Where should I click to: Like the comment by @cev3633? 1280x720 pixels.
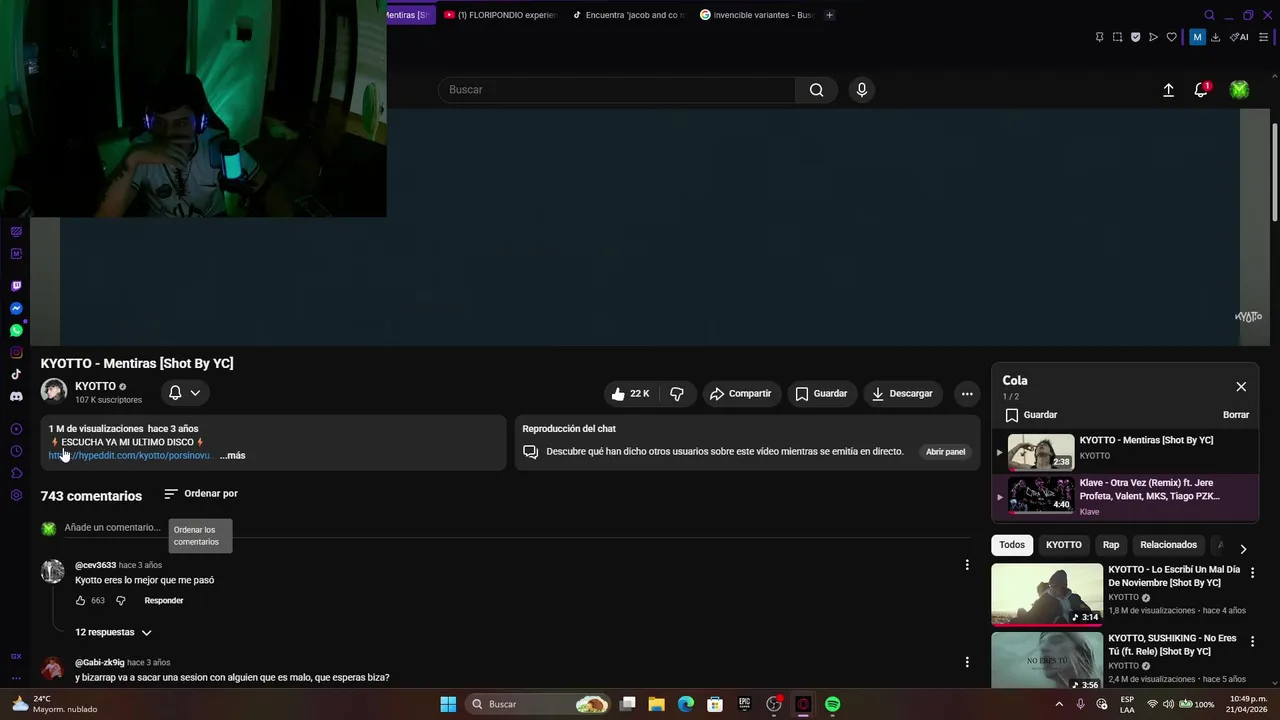point(80,601)
